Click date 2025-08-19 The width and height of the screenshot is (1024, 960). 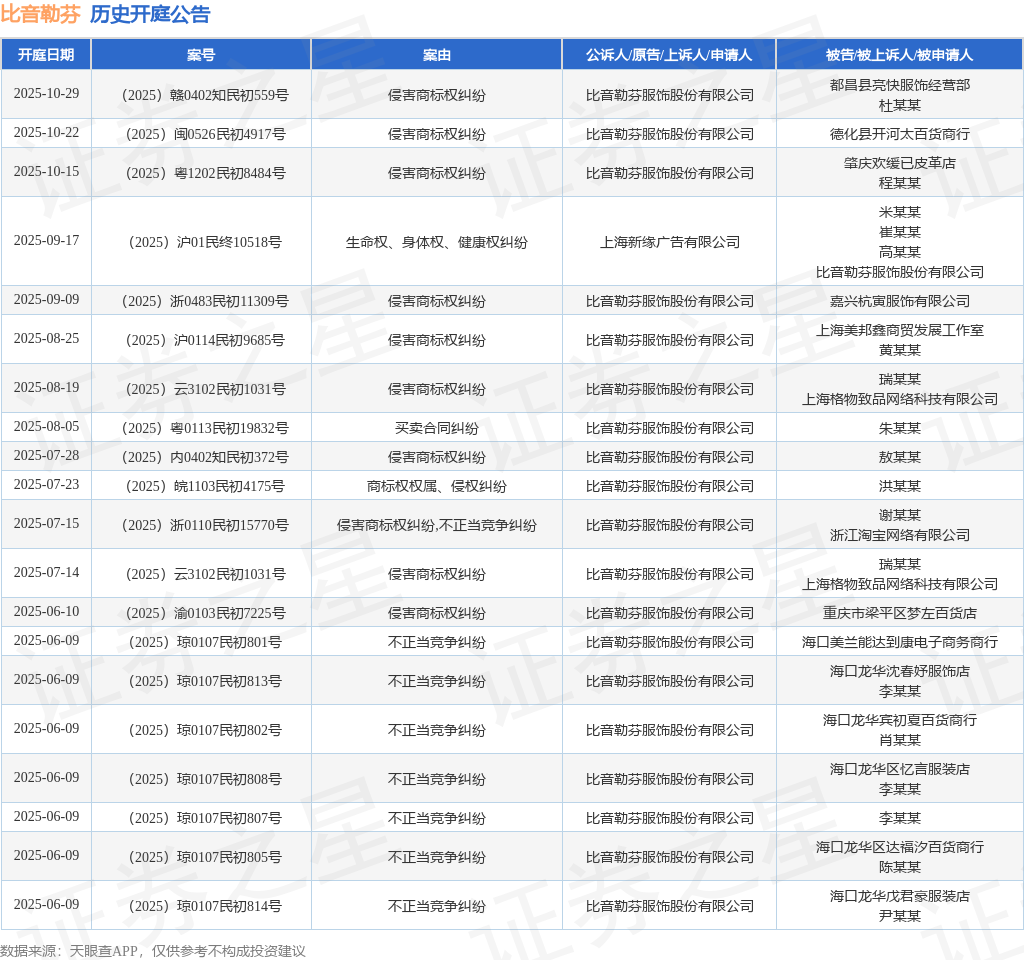tap(46, 387)
